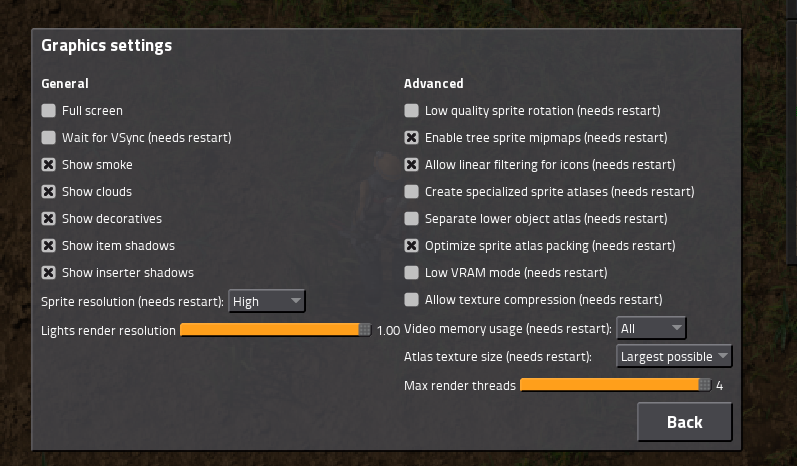The image size is (797, 466).
Task: Uncheck Enable tree sprite mipmaps
Action: point(411,138)
